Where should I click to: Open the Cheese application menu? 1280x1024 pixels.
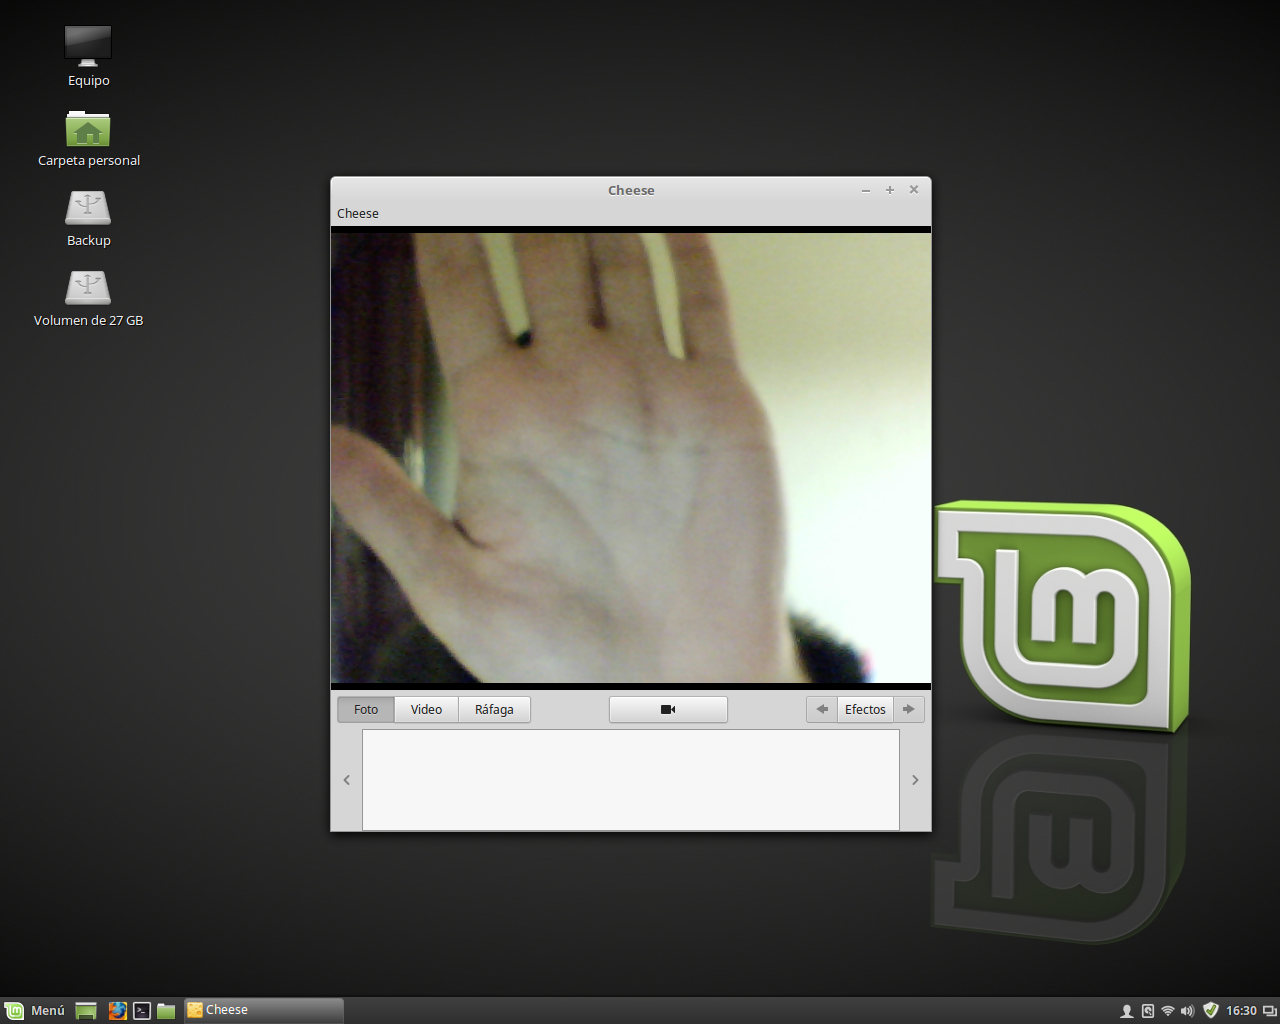coord(358,213)
